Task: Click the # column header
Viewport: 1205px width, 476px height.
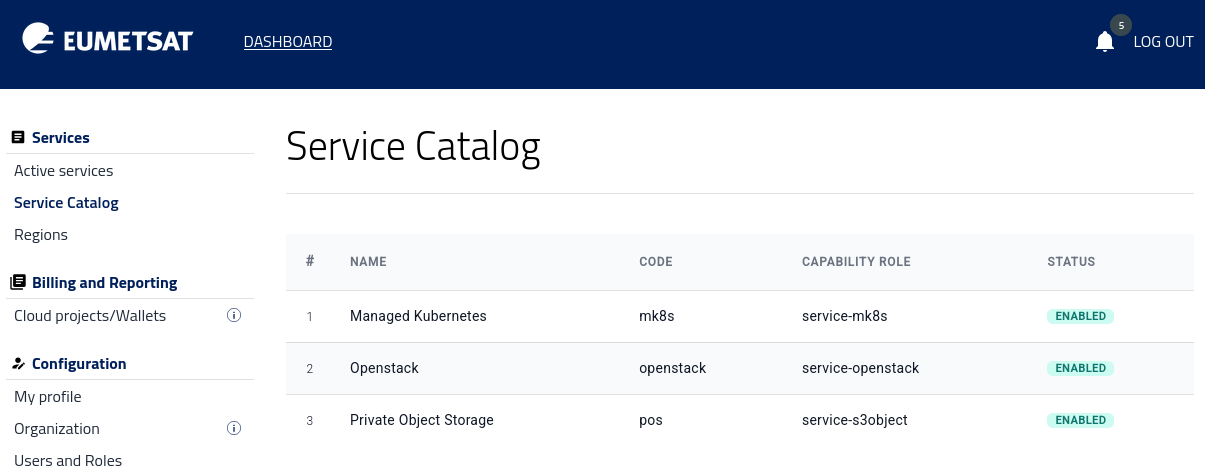Action: click(310, 261)
